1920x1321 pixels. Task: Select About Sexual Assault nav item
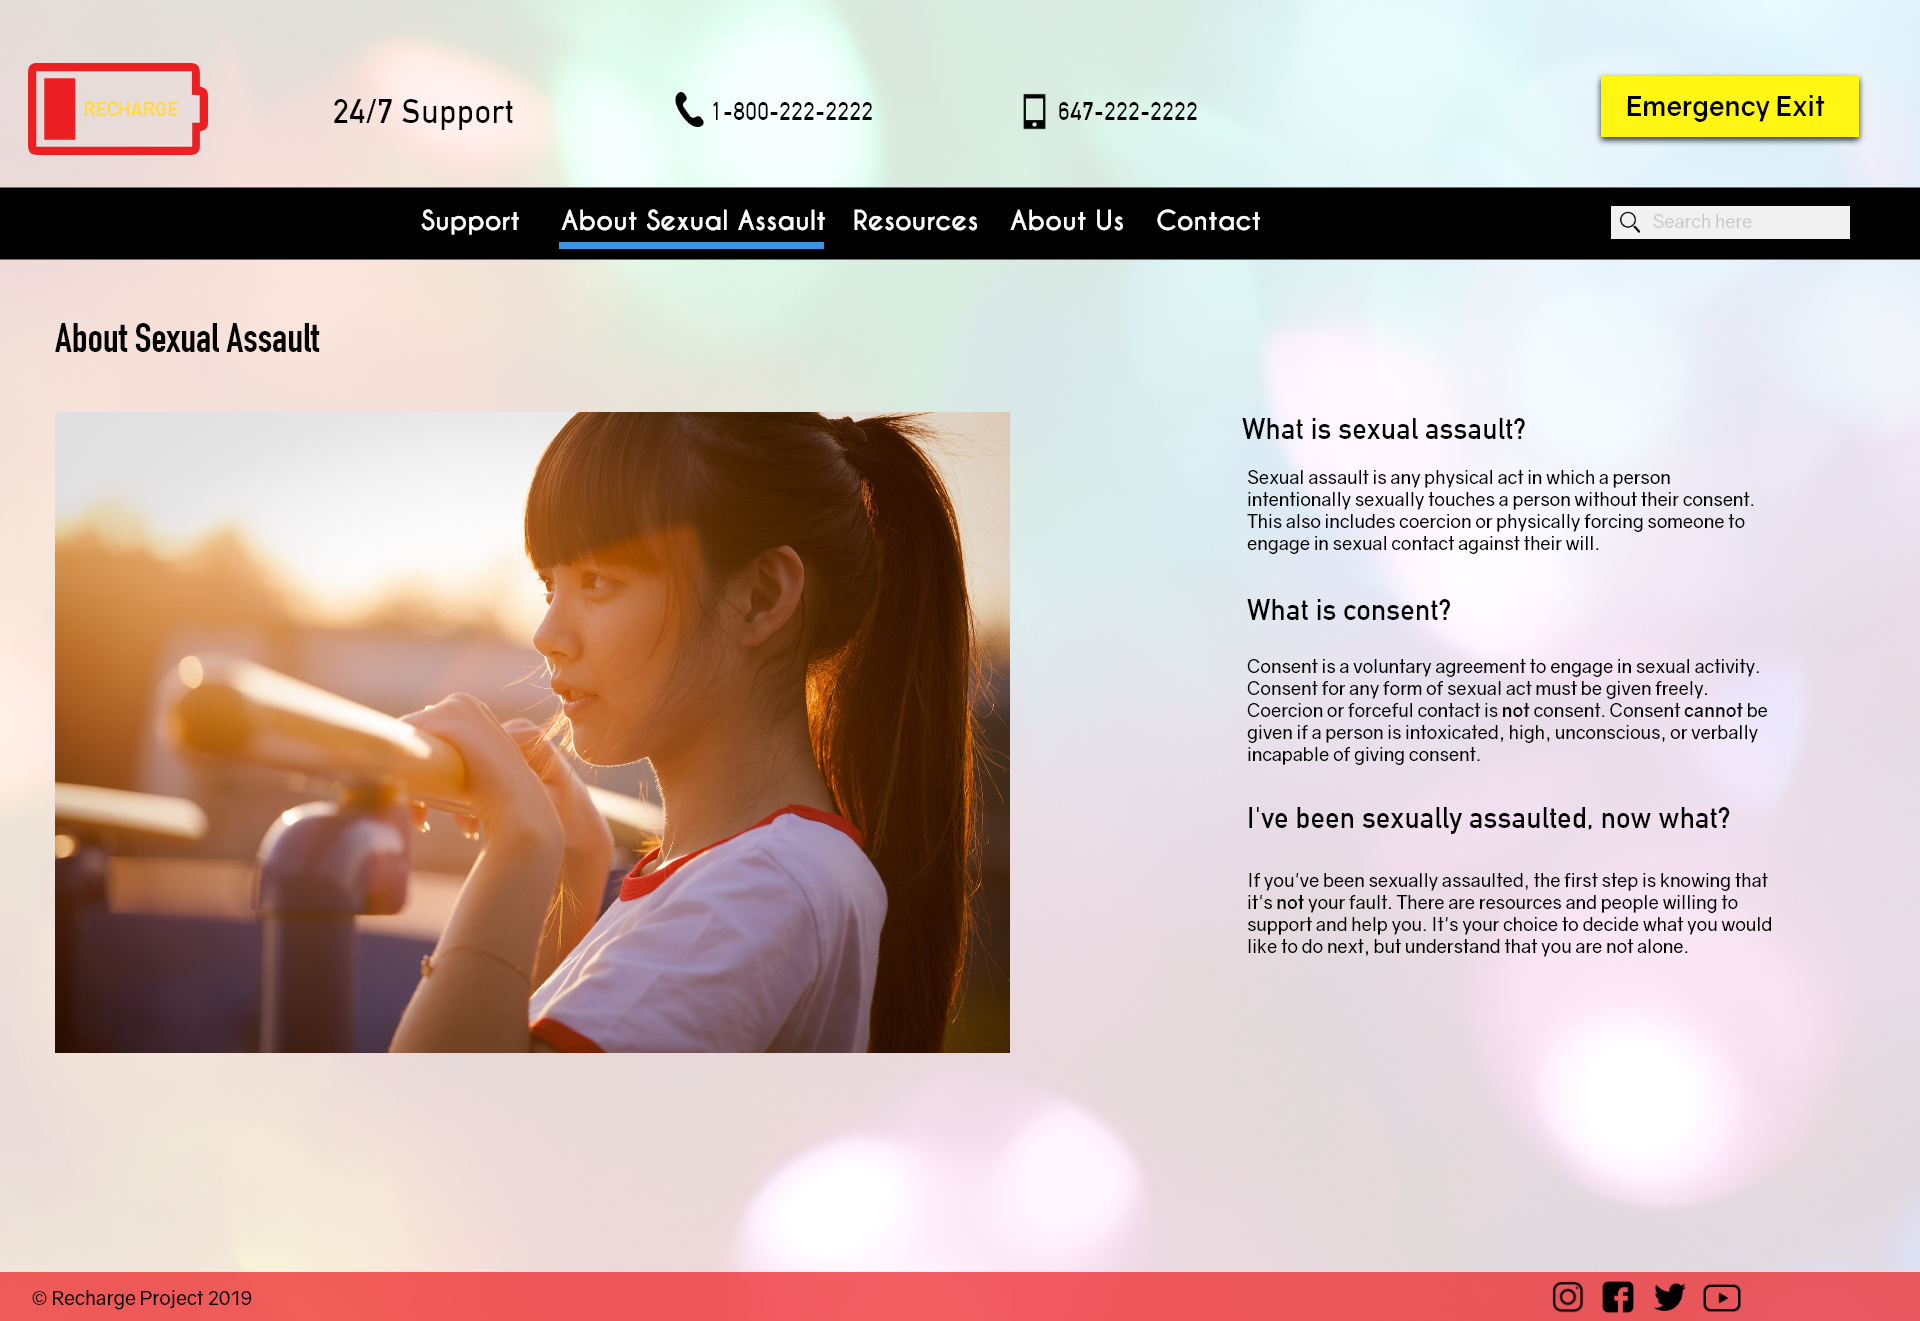[x=692, y=221]
